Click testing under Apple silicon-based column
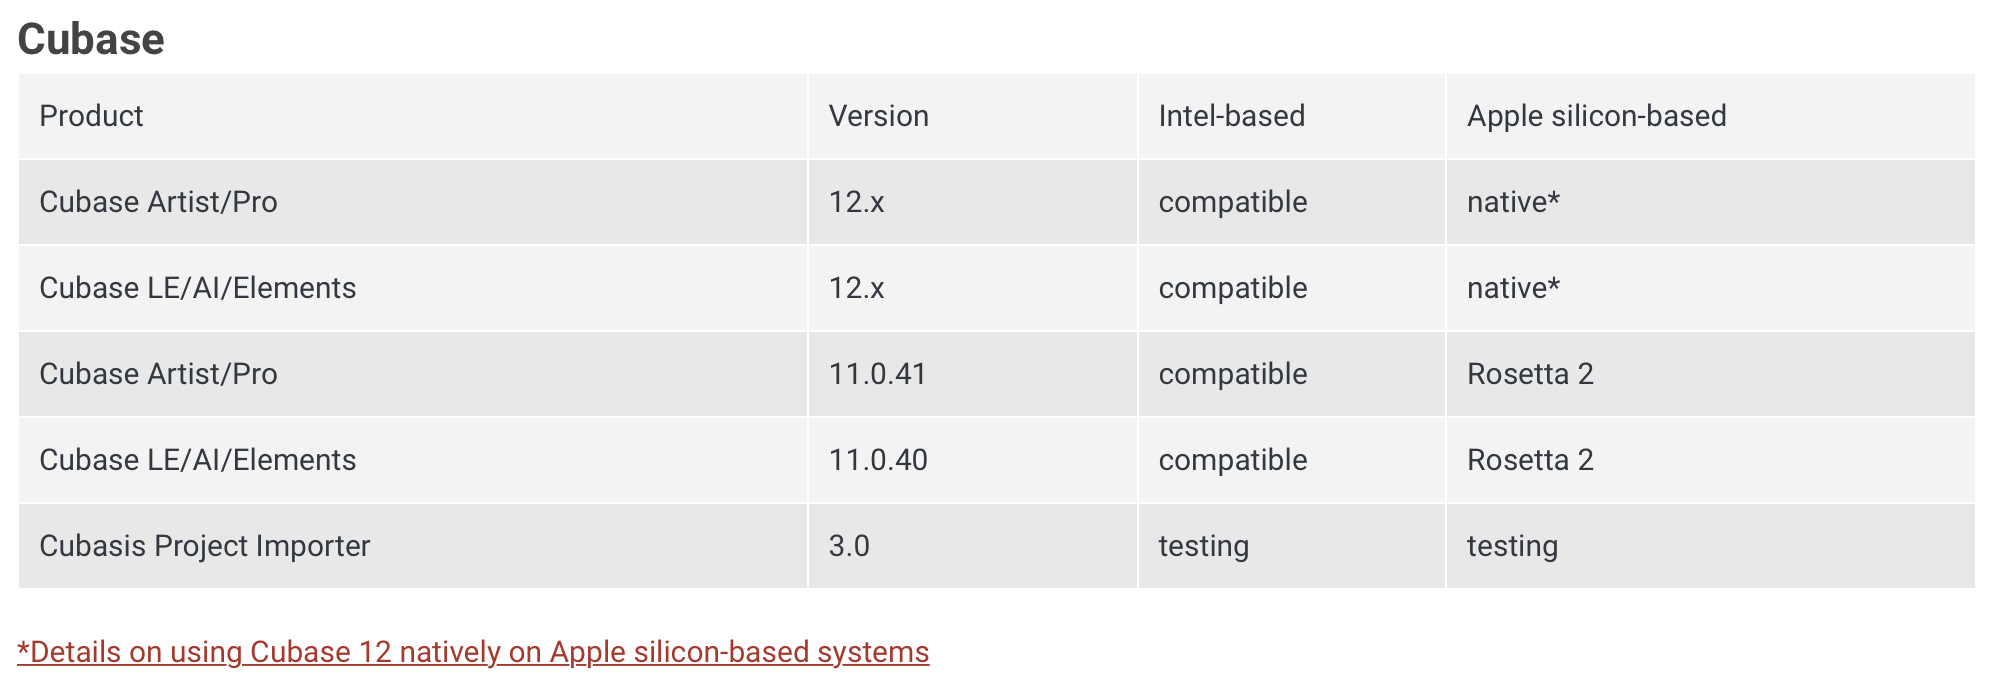 [1512, 546]
